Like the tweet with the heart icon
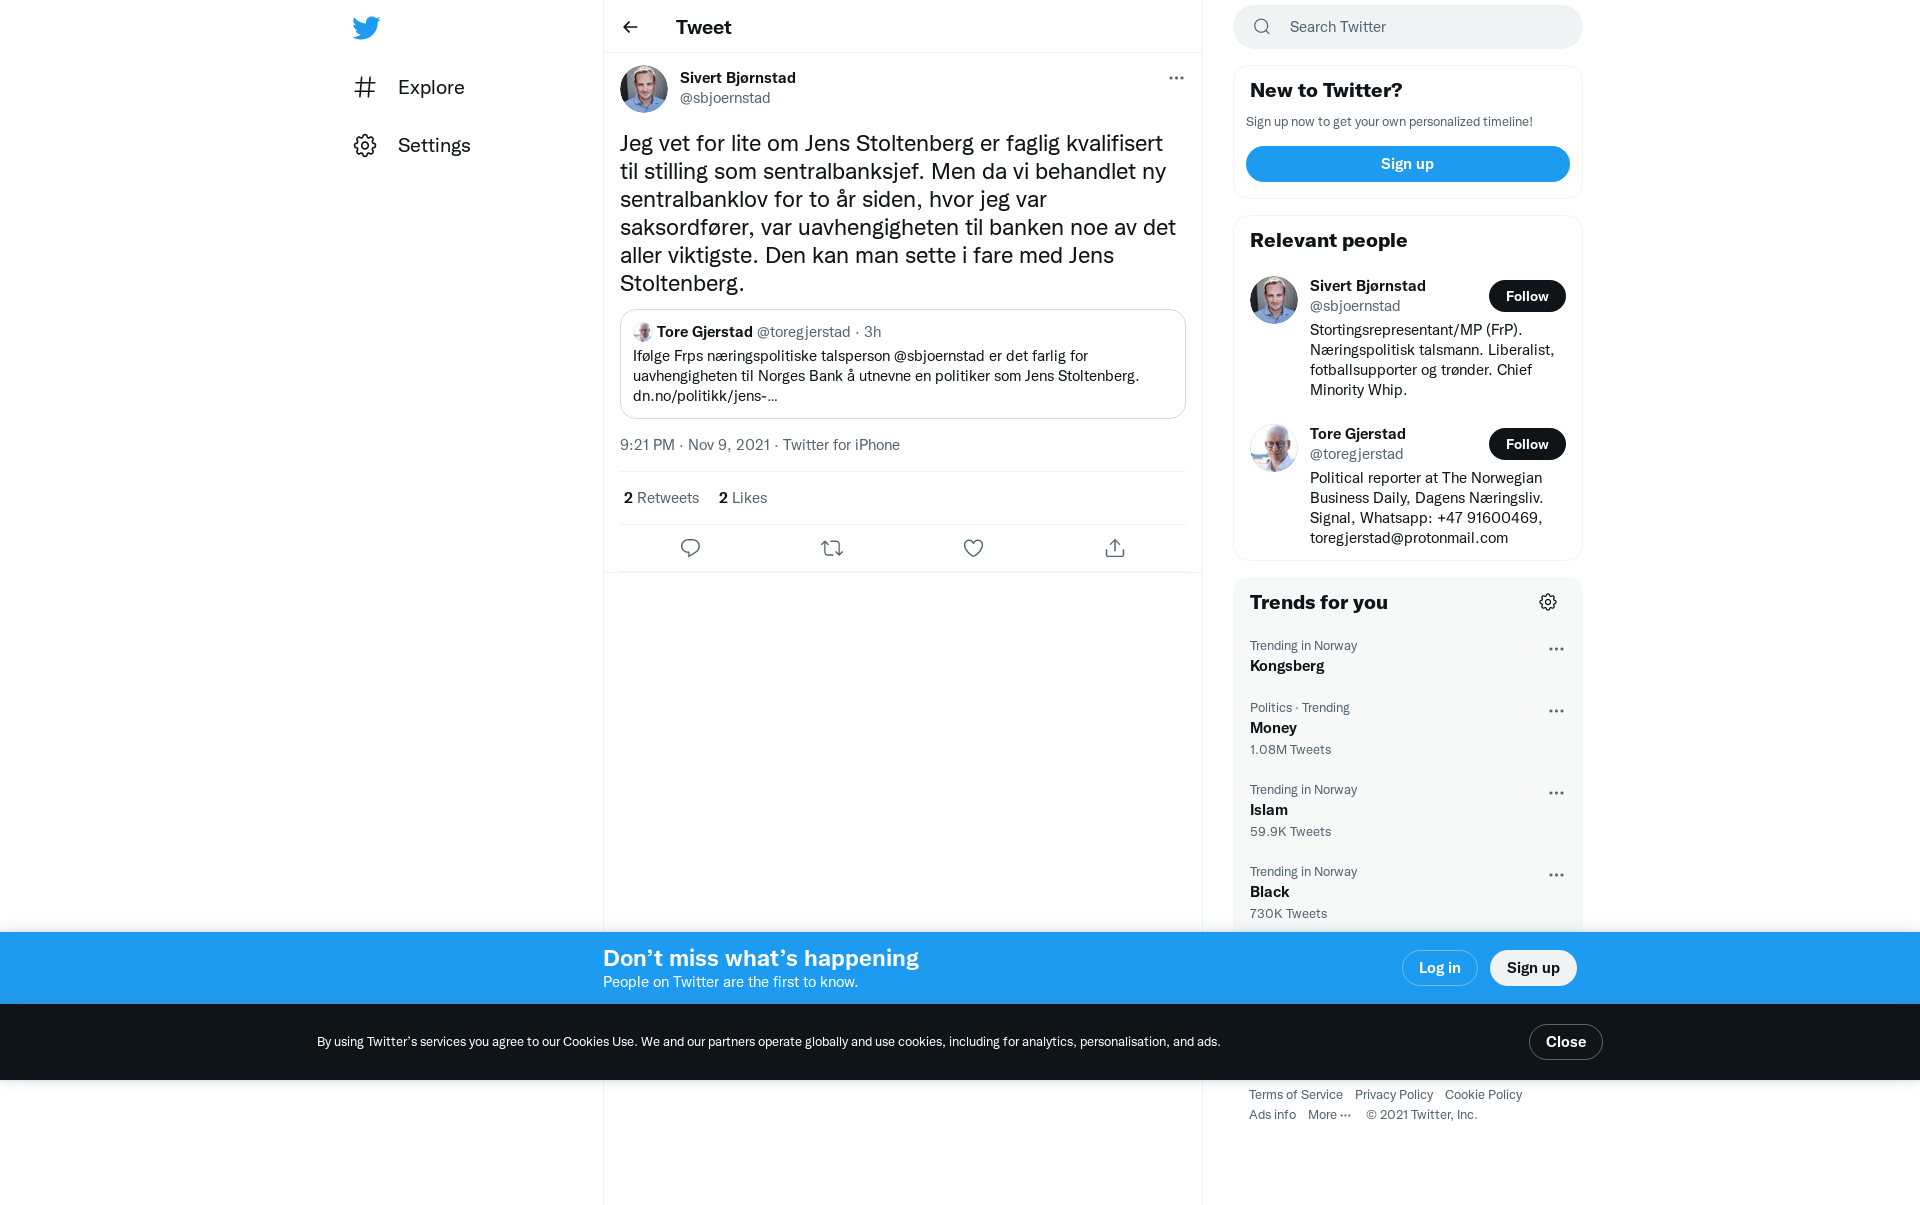This screenshot has width=1920, height=1205. (973, 548)
